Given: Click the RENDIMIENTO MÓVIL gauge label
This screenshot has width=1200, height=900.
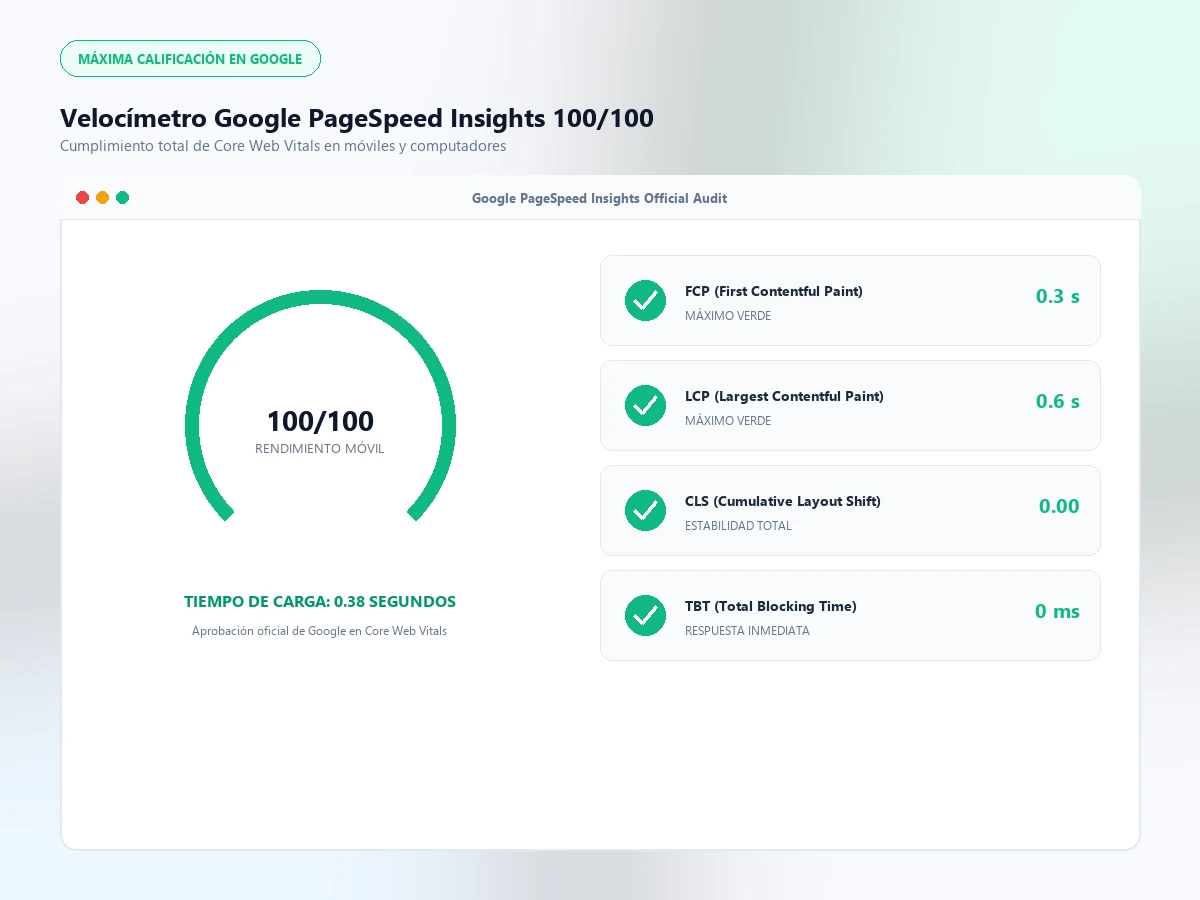Looking at the screenshot, I should (x=320, y=449).
